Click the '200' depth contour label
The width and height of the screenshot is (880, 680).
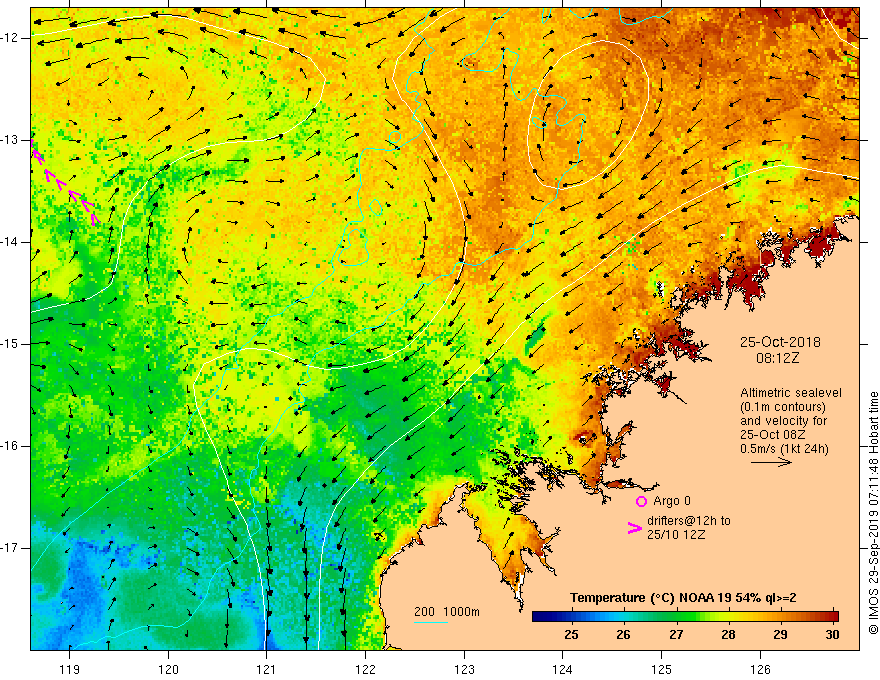(424, 612)
